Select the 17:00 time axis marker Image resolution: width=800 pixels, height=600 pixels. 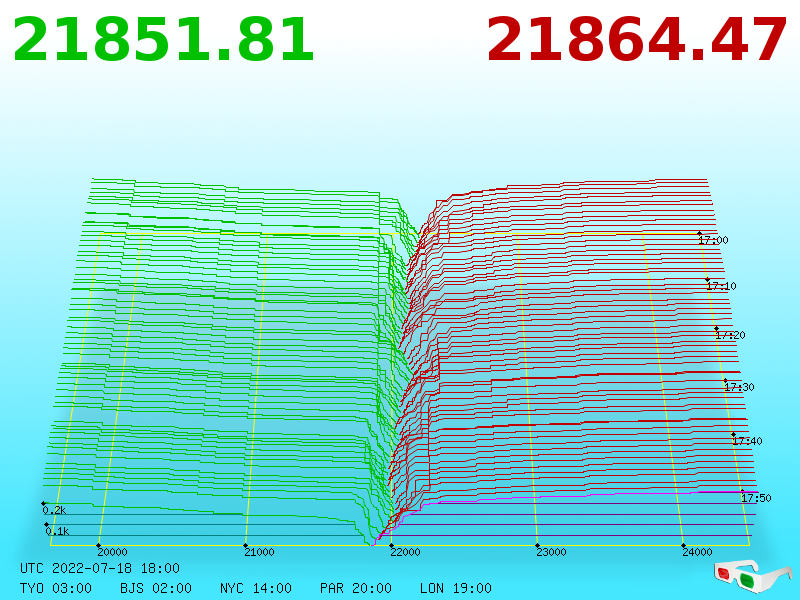[x=713, y=240]
